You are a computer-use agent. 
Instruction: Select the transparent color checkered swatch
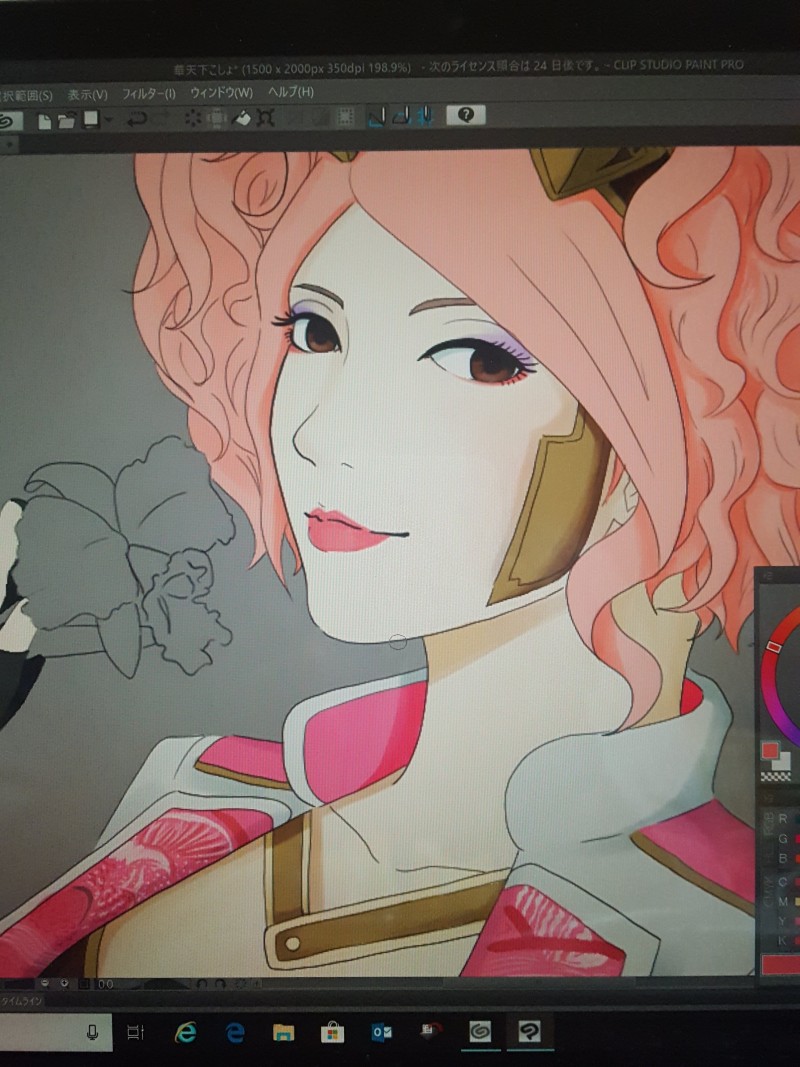[776, 776]
